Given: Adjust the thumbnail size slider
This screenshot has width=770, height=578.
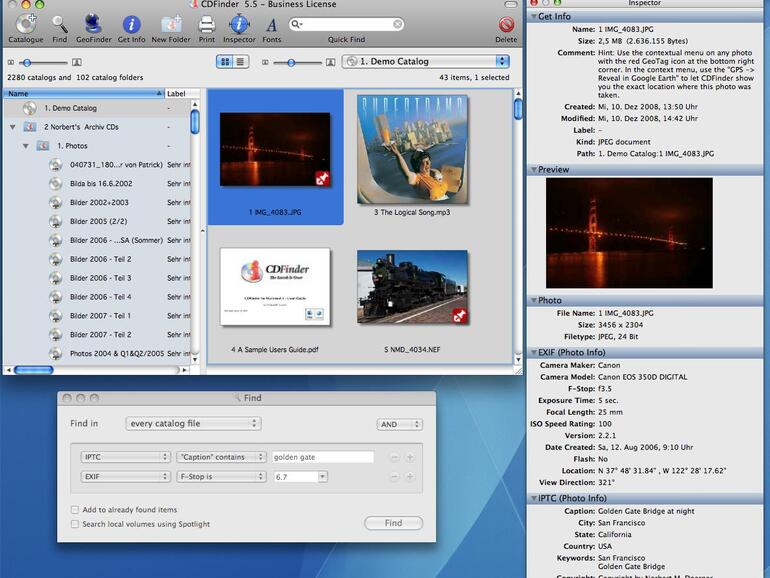Looking at the screenshot, I should point(291,62).
